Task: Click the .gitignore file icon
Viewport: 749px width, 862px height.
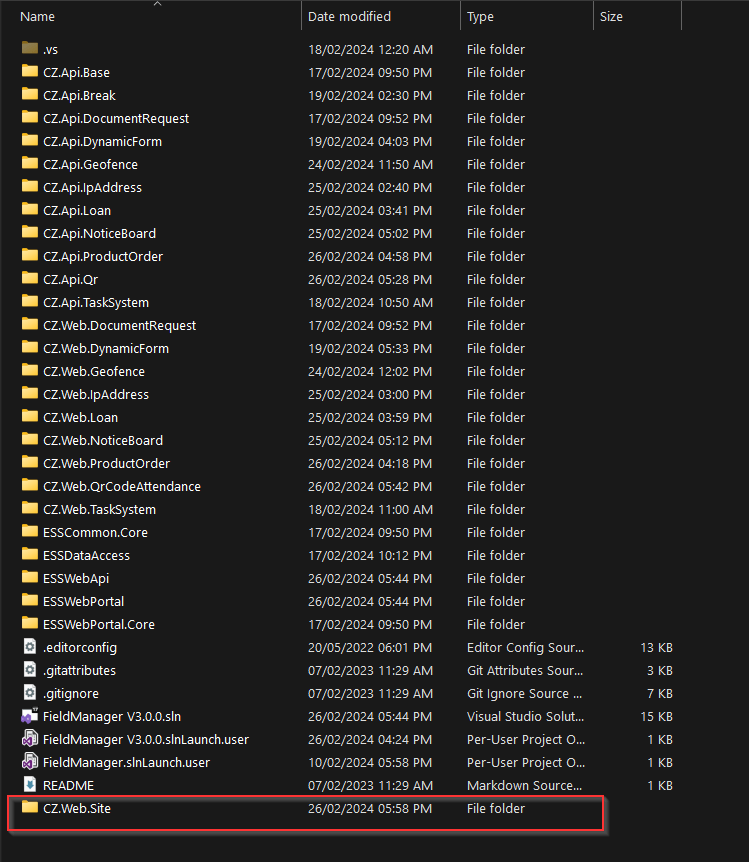Action: pos(30,693)
